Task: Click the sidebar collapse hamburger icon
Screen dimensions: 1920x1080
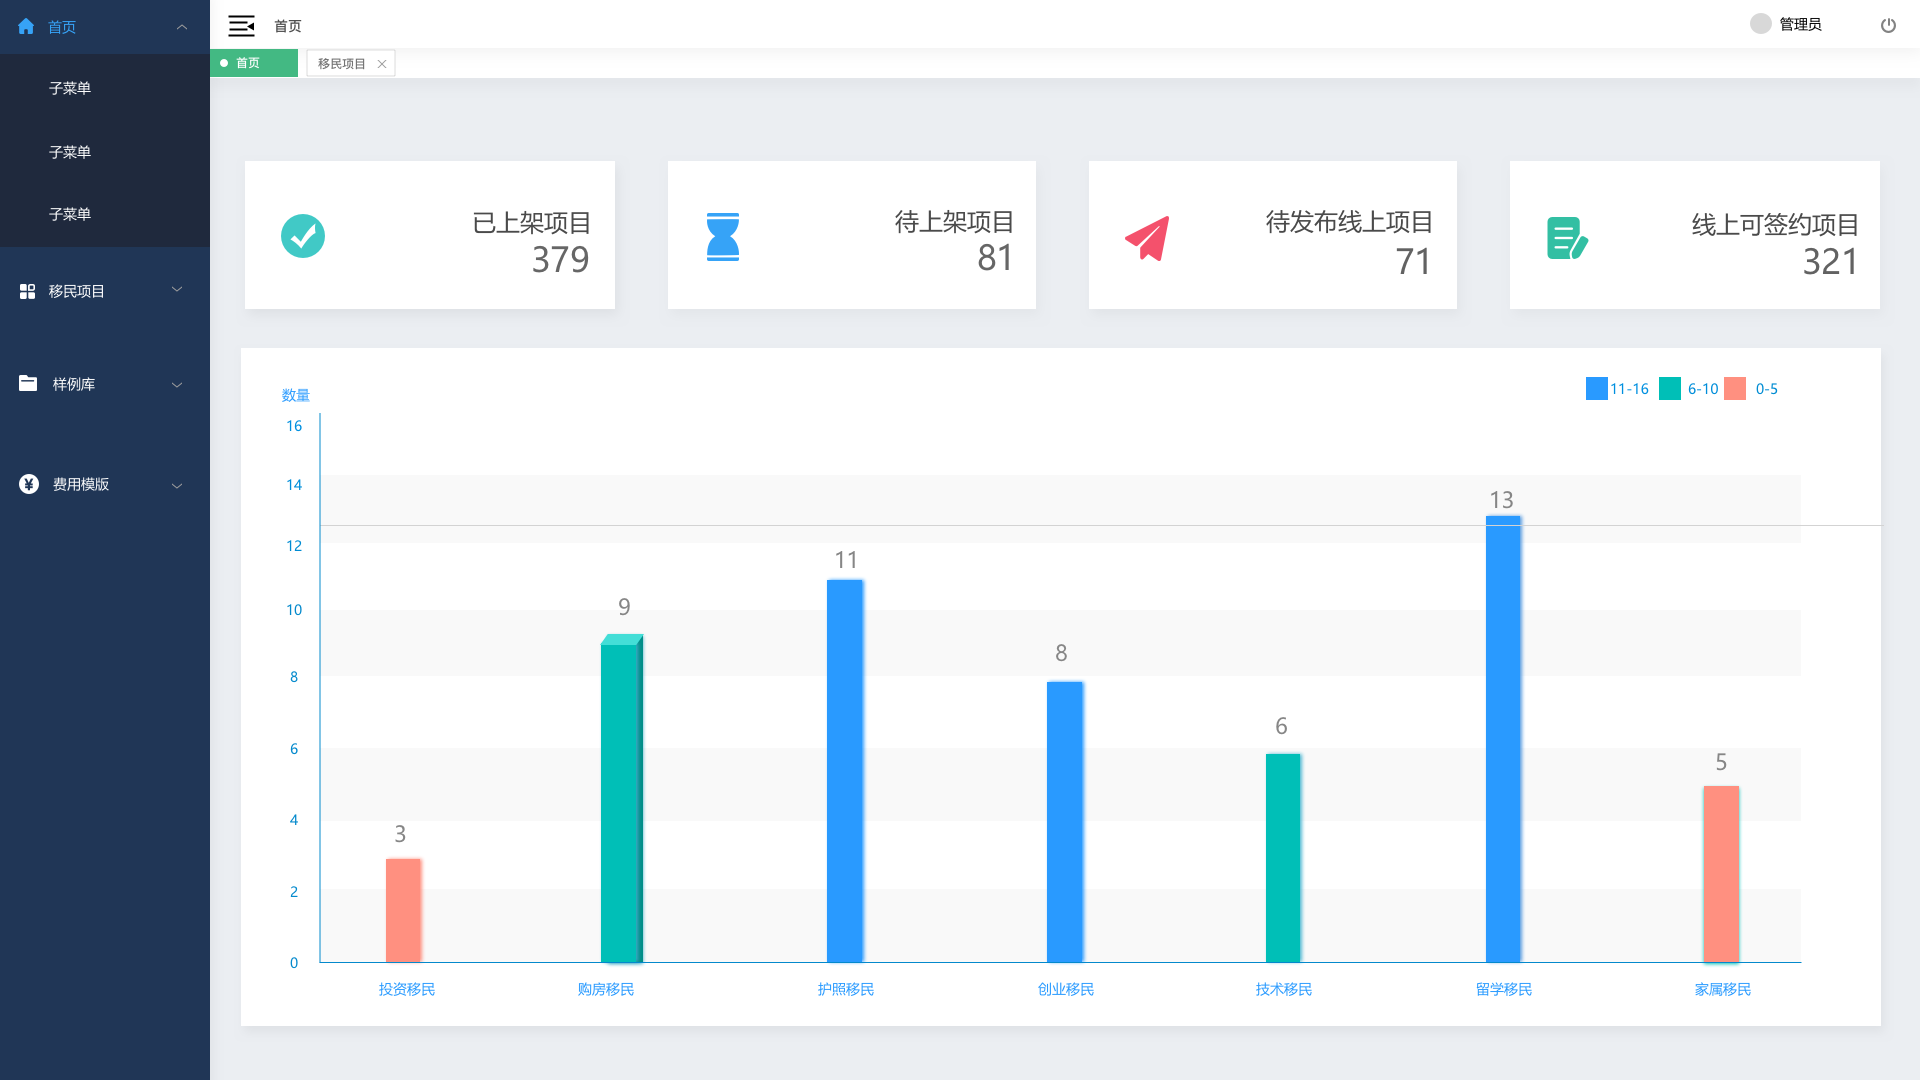Action: (241, 26)
